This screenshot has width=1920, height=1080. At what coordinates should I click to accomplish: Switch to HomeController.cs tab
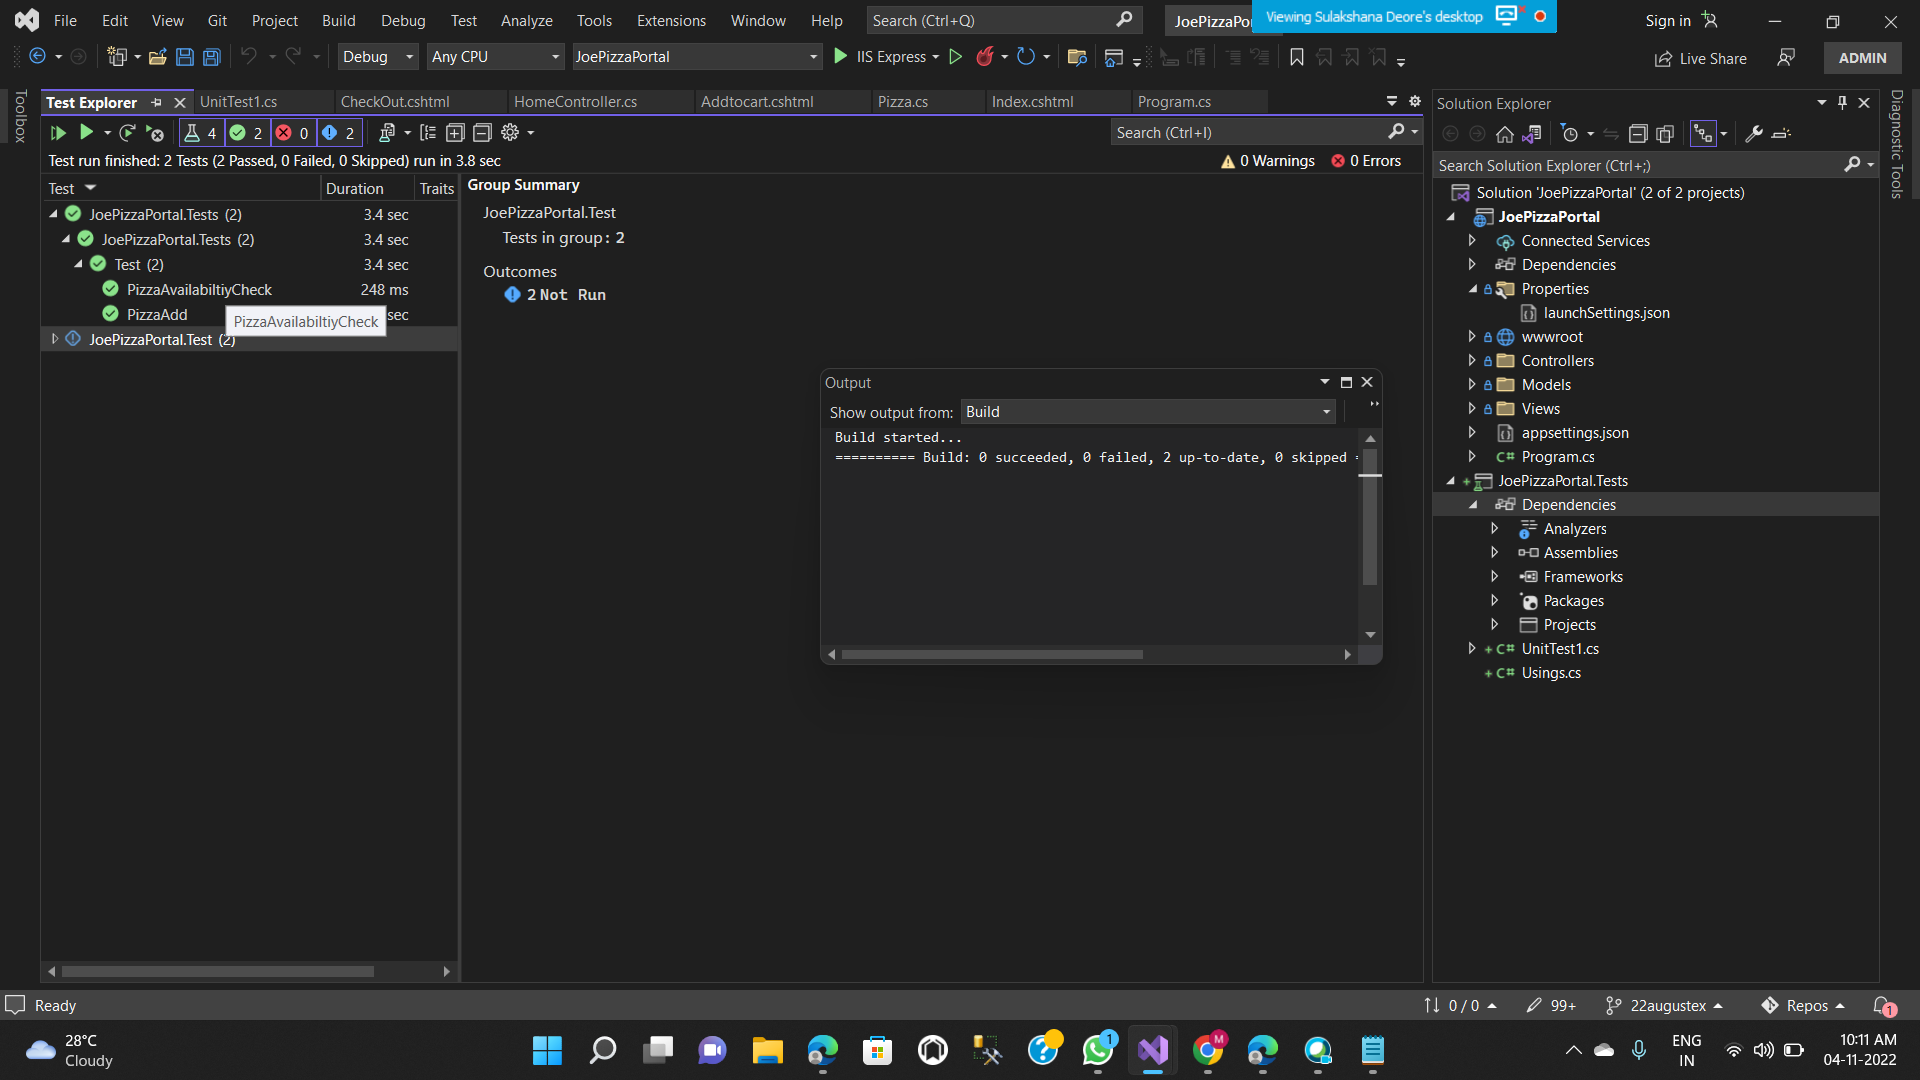[x=575, y=102]
